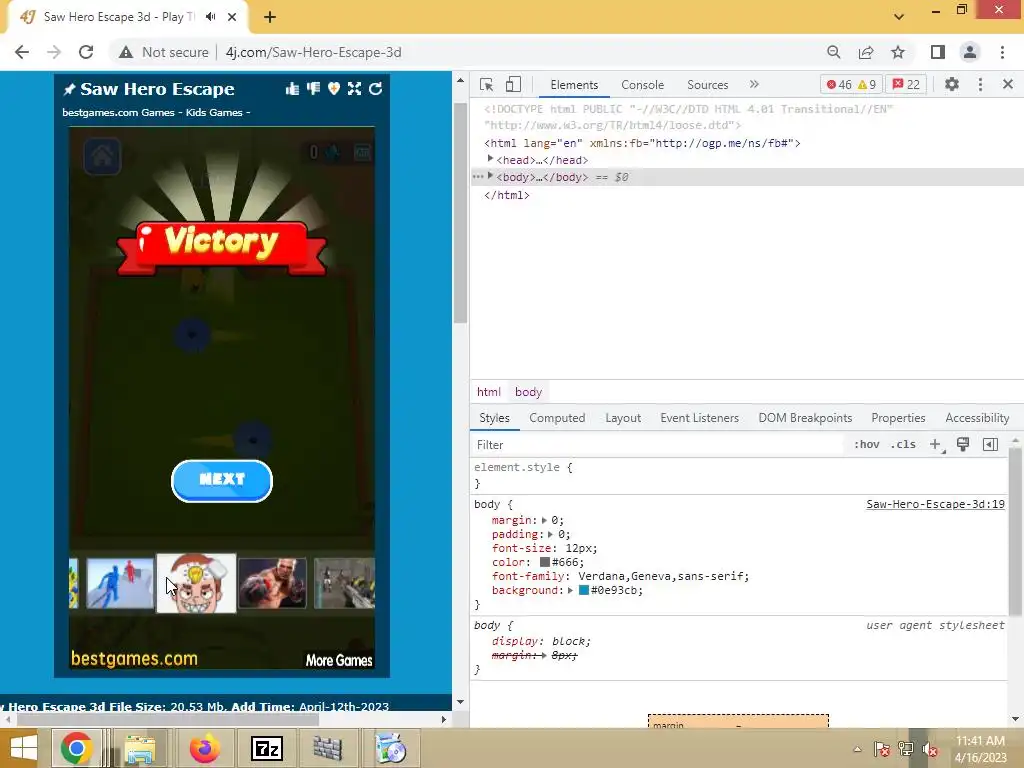Click the #0e93cb background color swatch
1024x768 pixels.
[584, 590]
